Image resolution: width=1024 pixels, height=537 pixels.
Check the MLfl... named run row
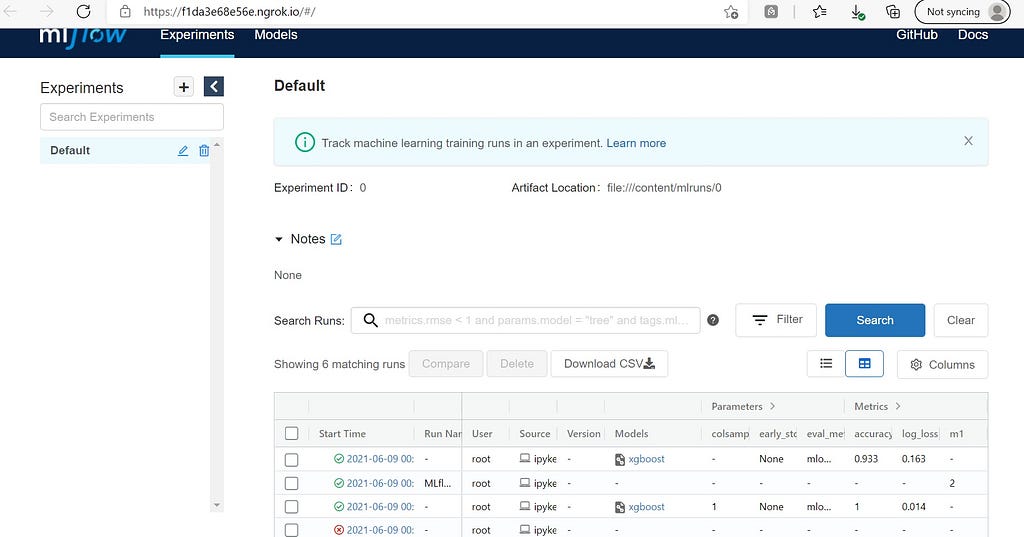point(291,483)
